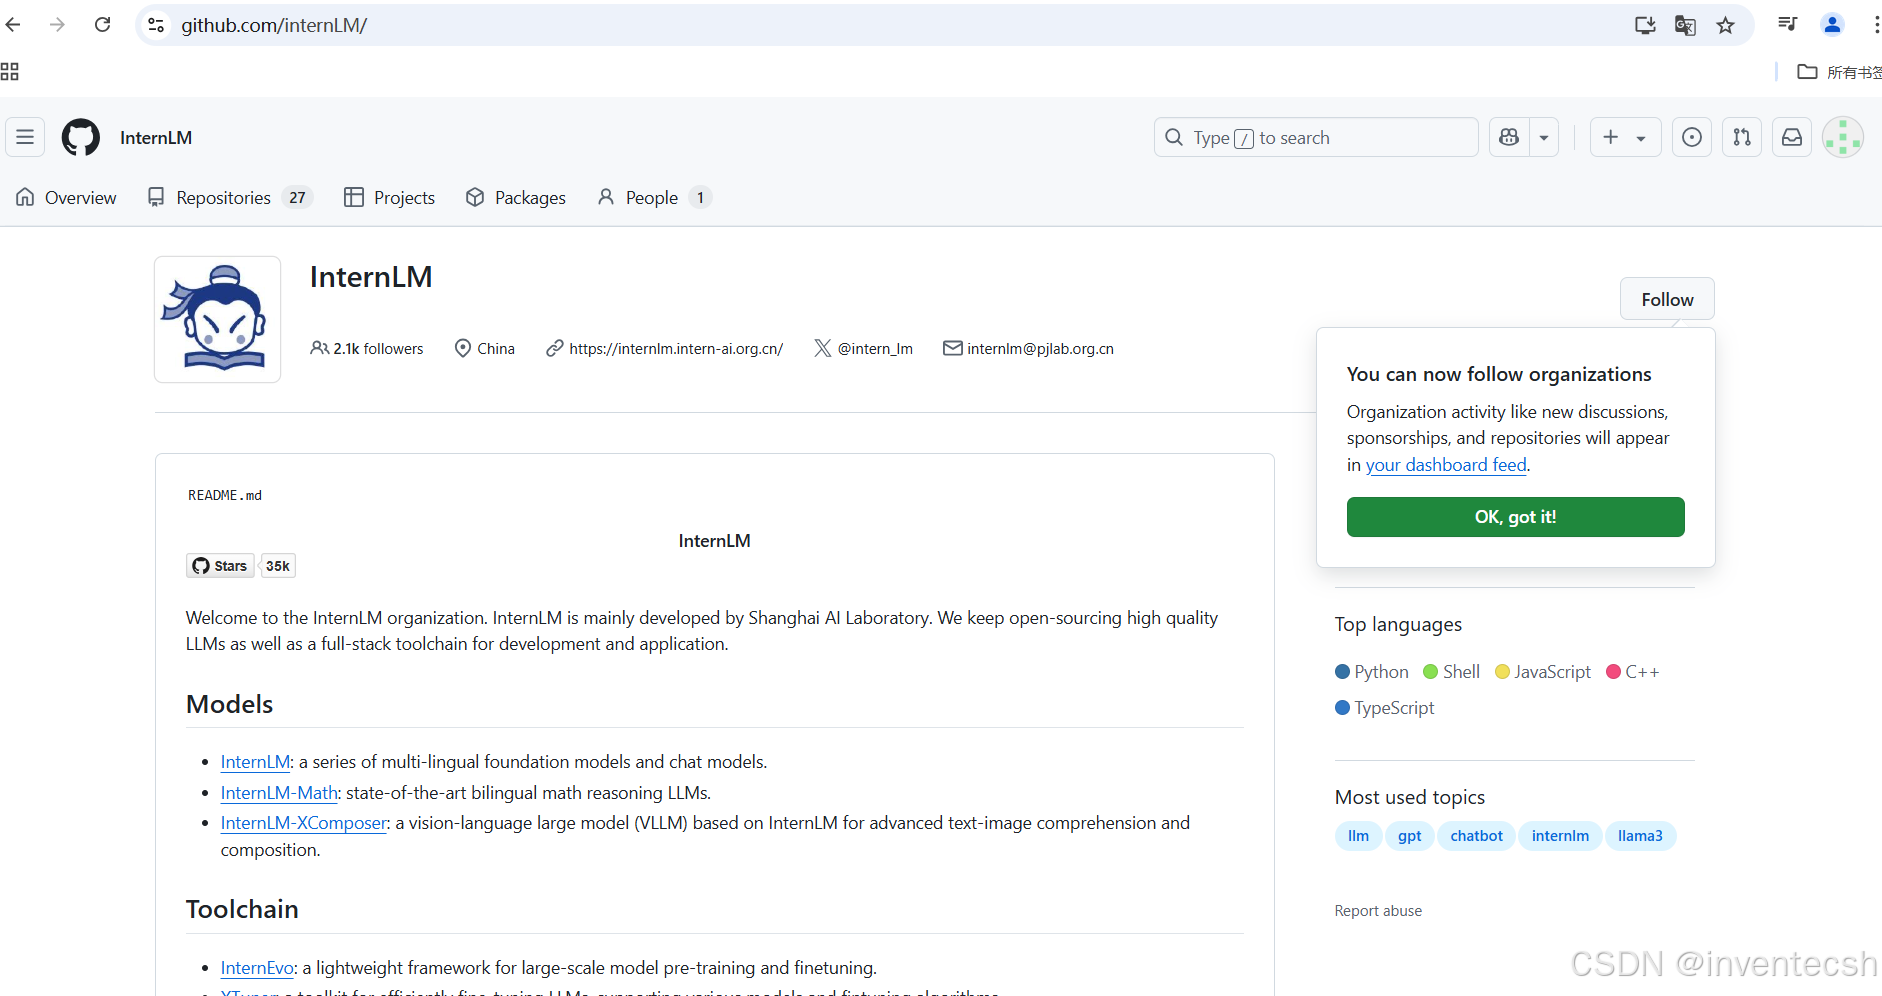Select the chatbot topic tag

point(1476,836)
